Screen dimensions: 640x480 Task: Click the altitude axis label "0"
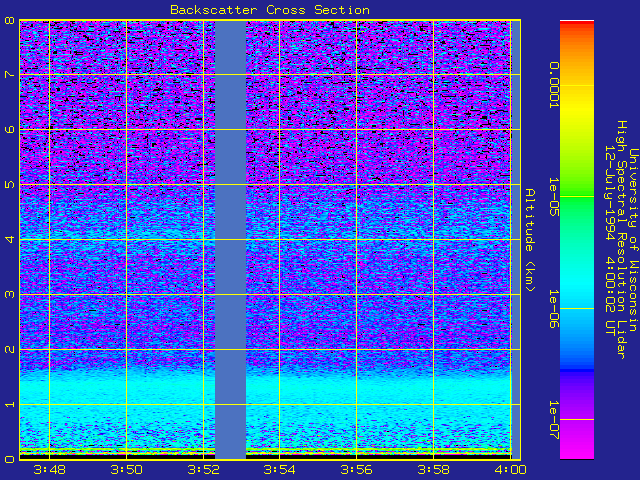(x=9, y=459)
